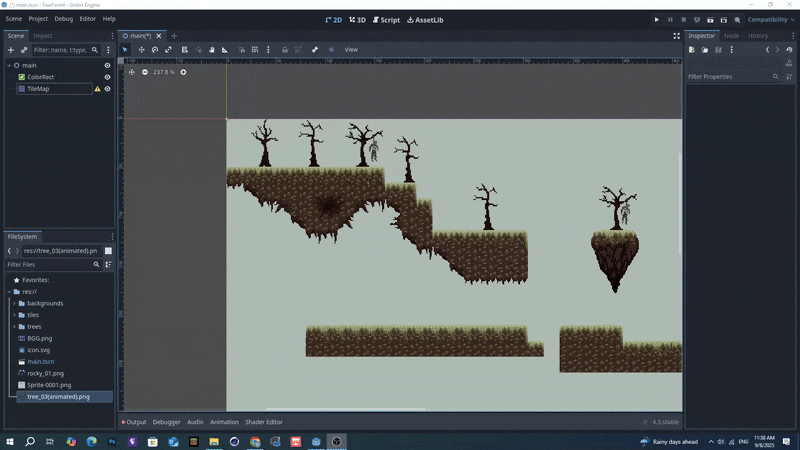Click the distraction-free mode expand icon
Screen dimensions: 800x450
pos(676,36)
